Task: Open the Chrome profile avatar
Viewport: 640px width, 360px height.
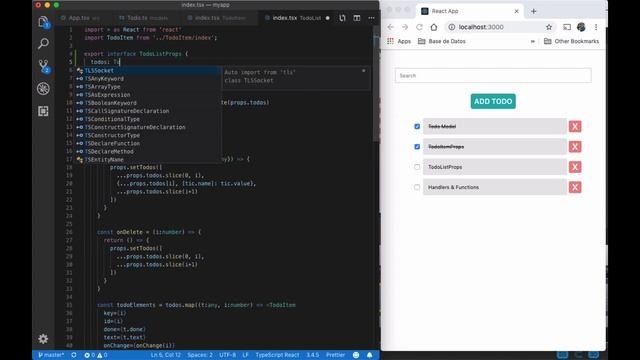Action: point(581,27)
